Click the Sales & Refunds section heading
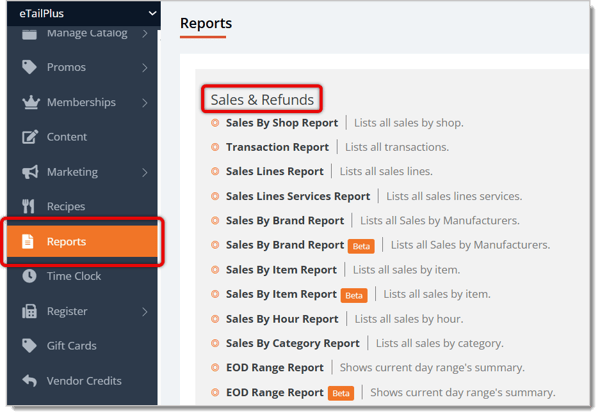 [262, 100]
